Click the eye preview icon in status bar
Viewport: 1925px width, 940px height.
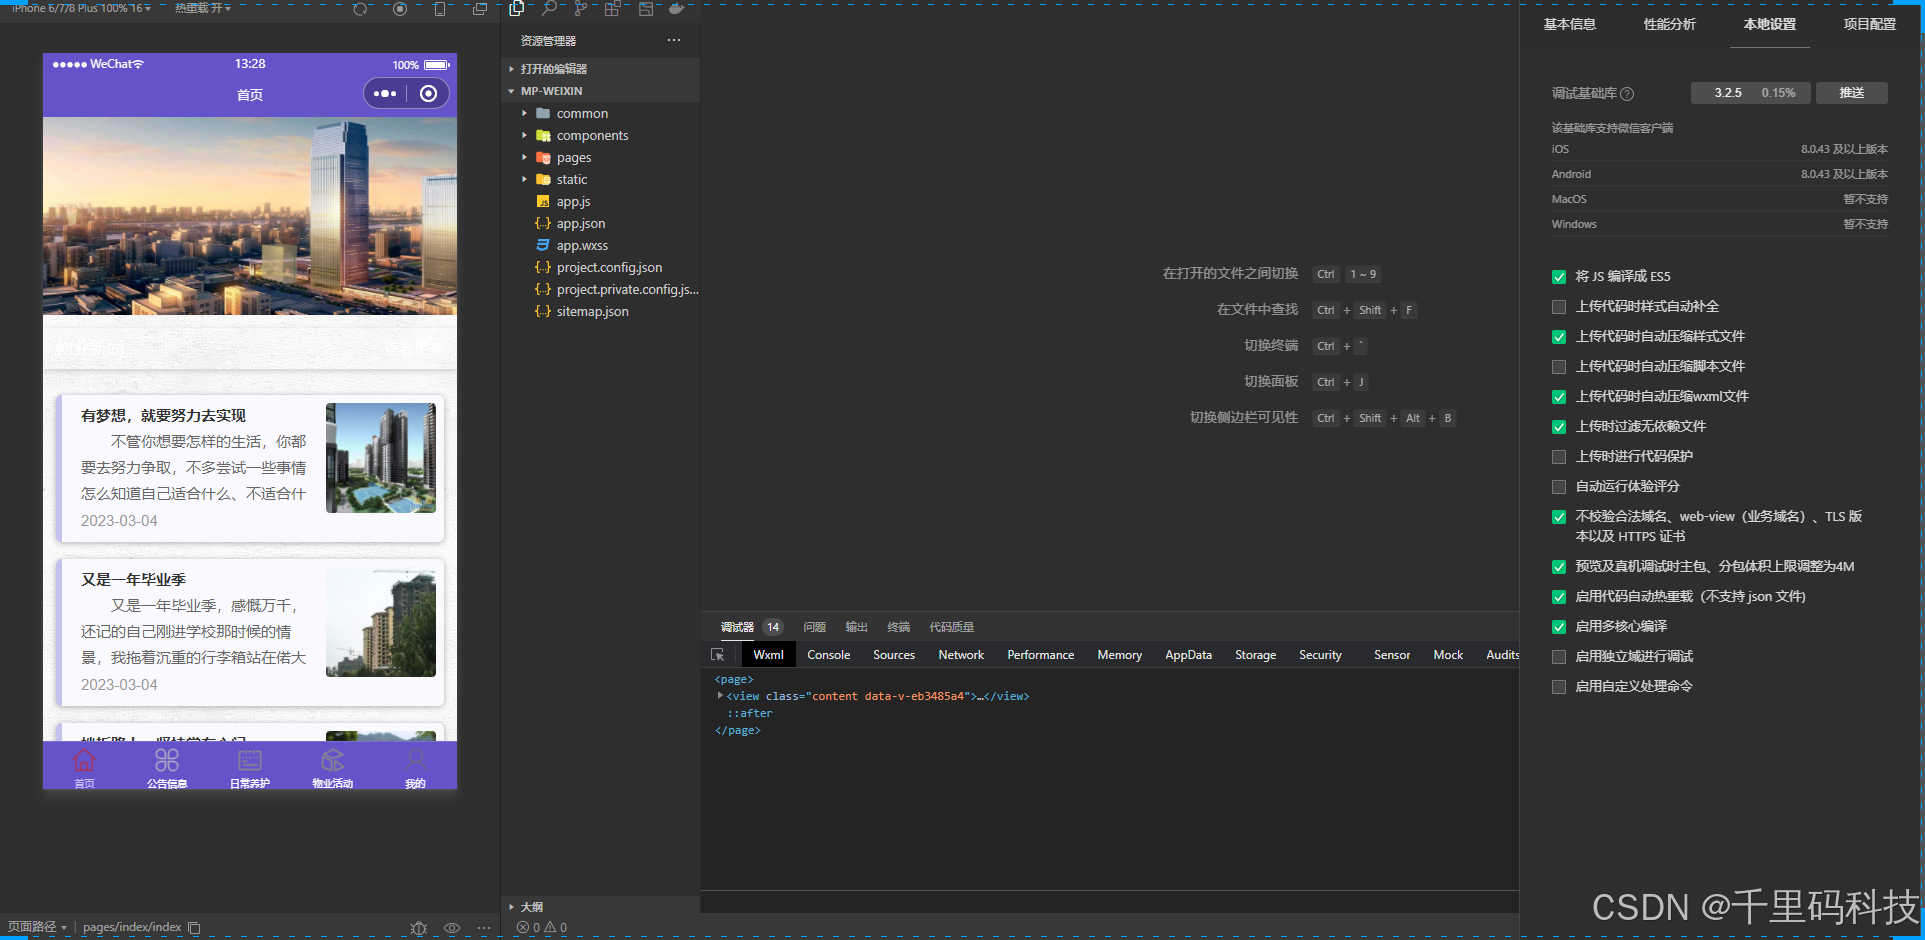click(452, 928)
